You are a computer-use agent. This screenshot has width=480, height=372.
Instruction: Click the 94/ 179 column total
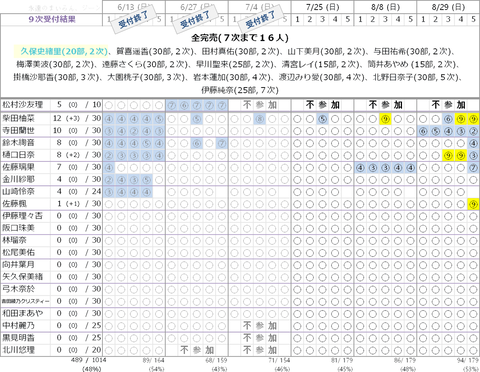pyautogui.click(x=468, y=360)
